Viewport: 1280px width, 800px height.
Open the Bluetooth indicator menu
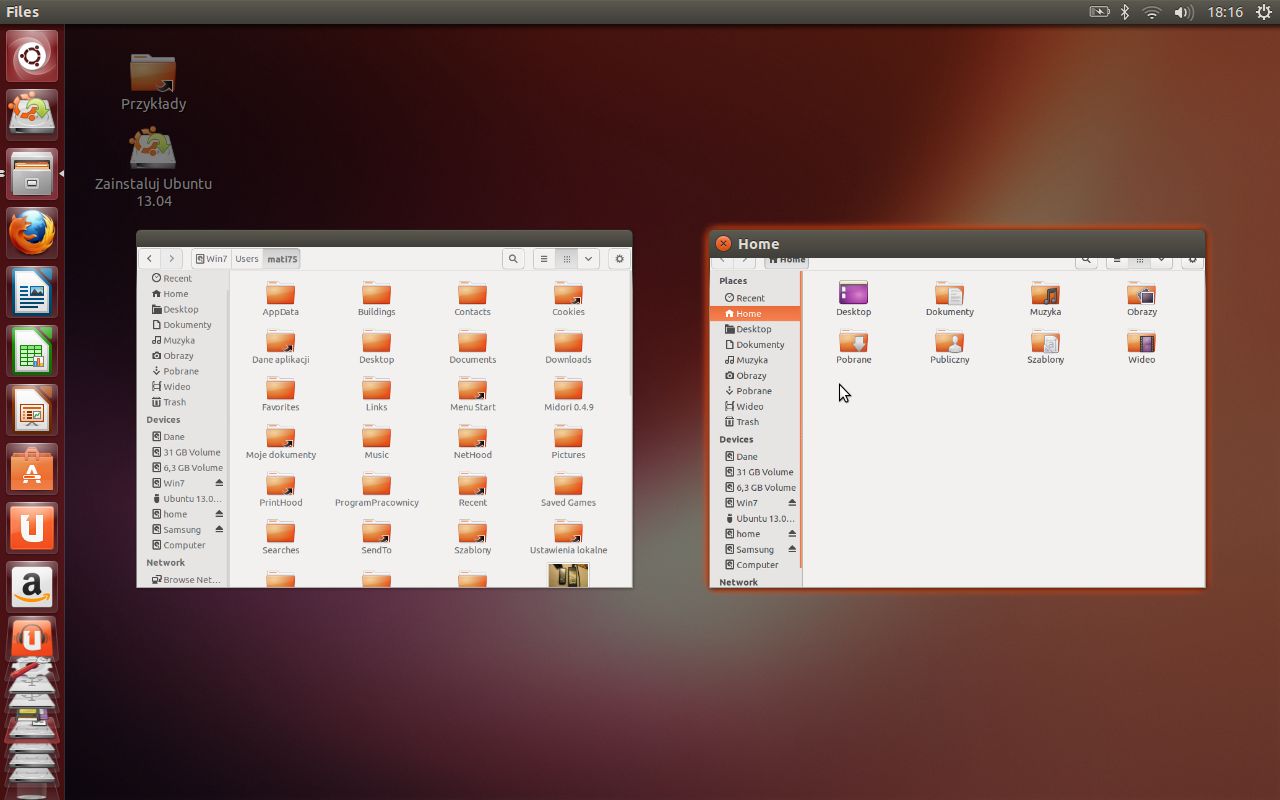(1124, 12)
